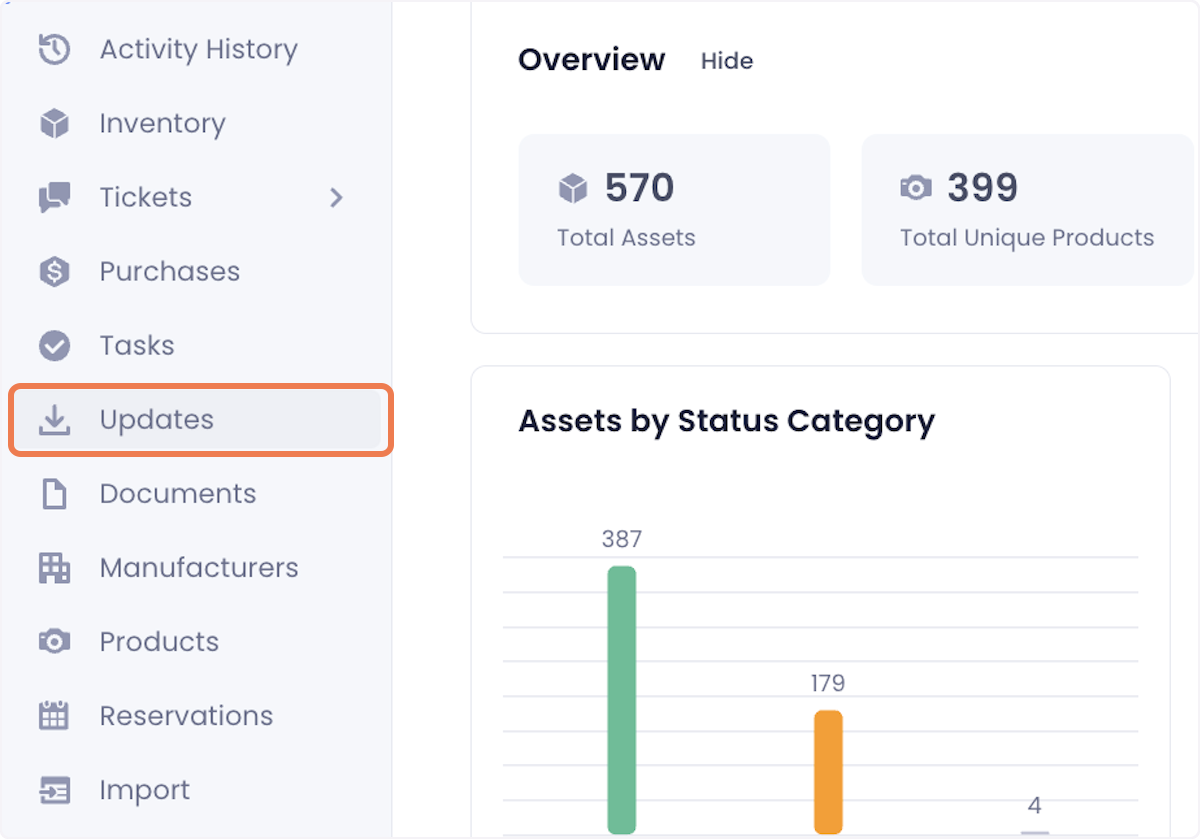1200x839 pixels.
Task: Hide the Overview section
Action: pos(727,61)
